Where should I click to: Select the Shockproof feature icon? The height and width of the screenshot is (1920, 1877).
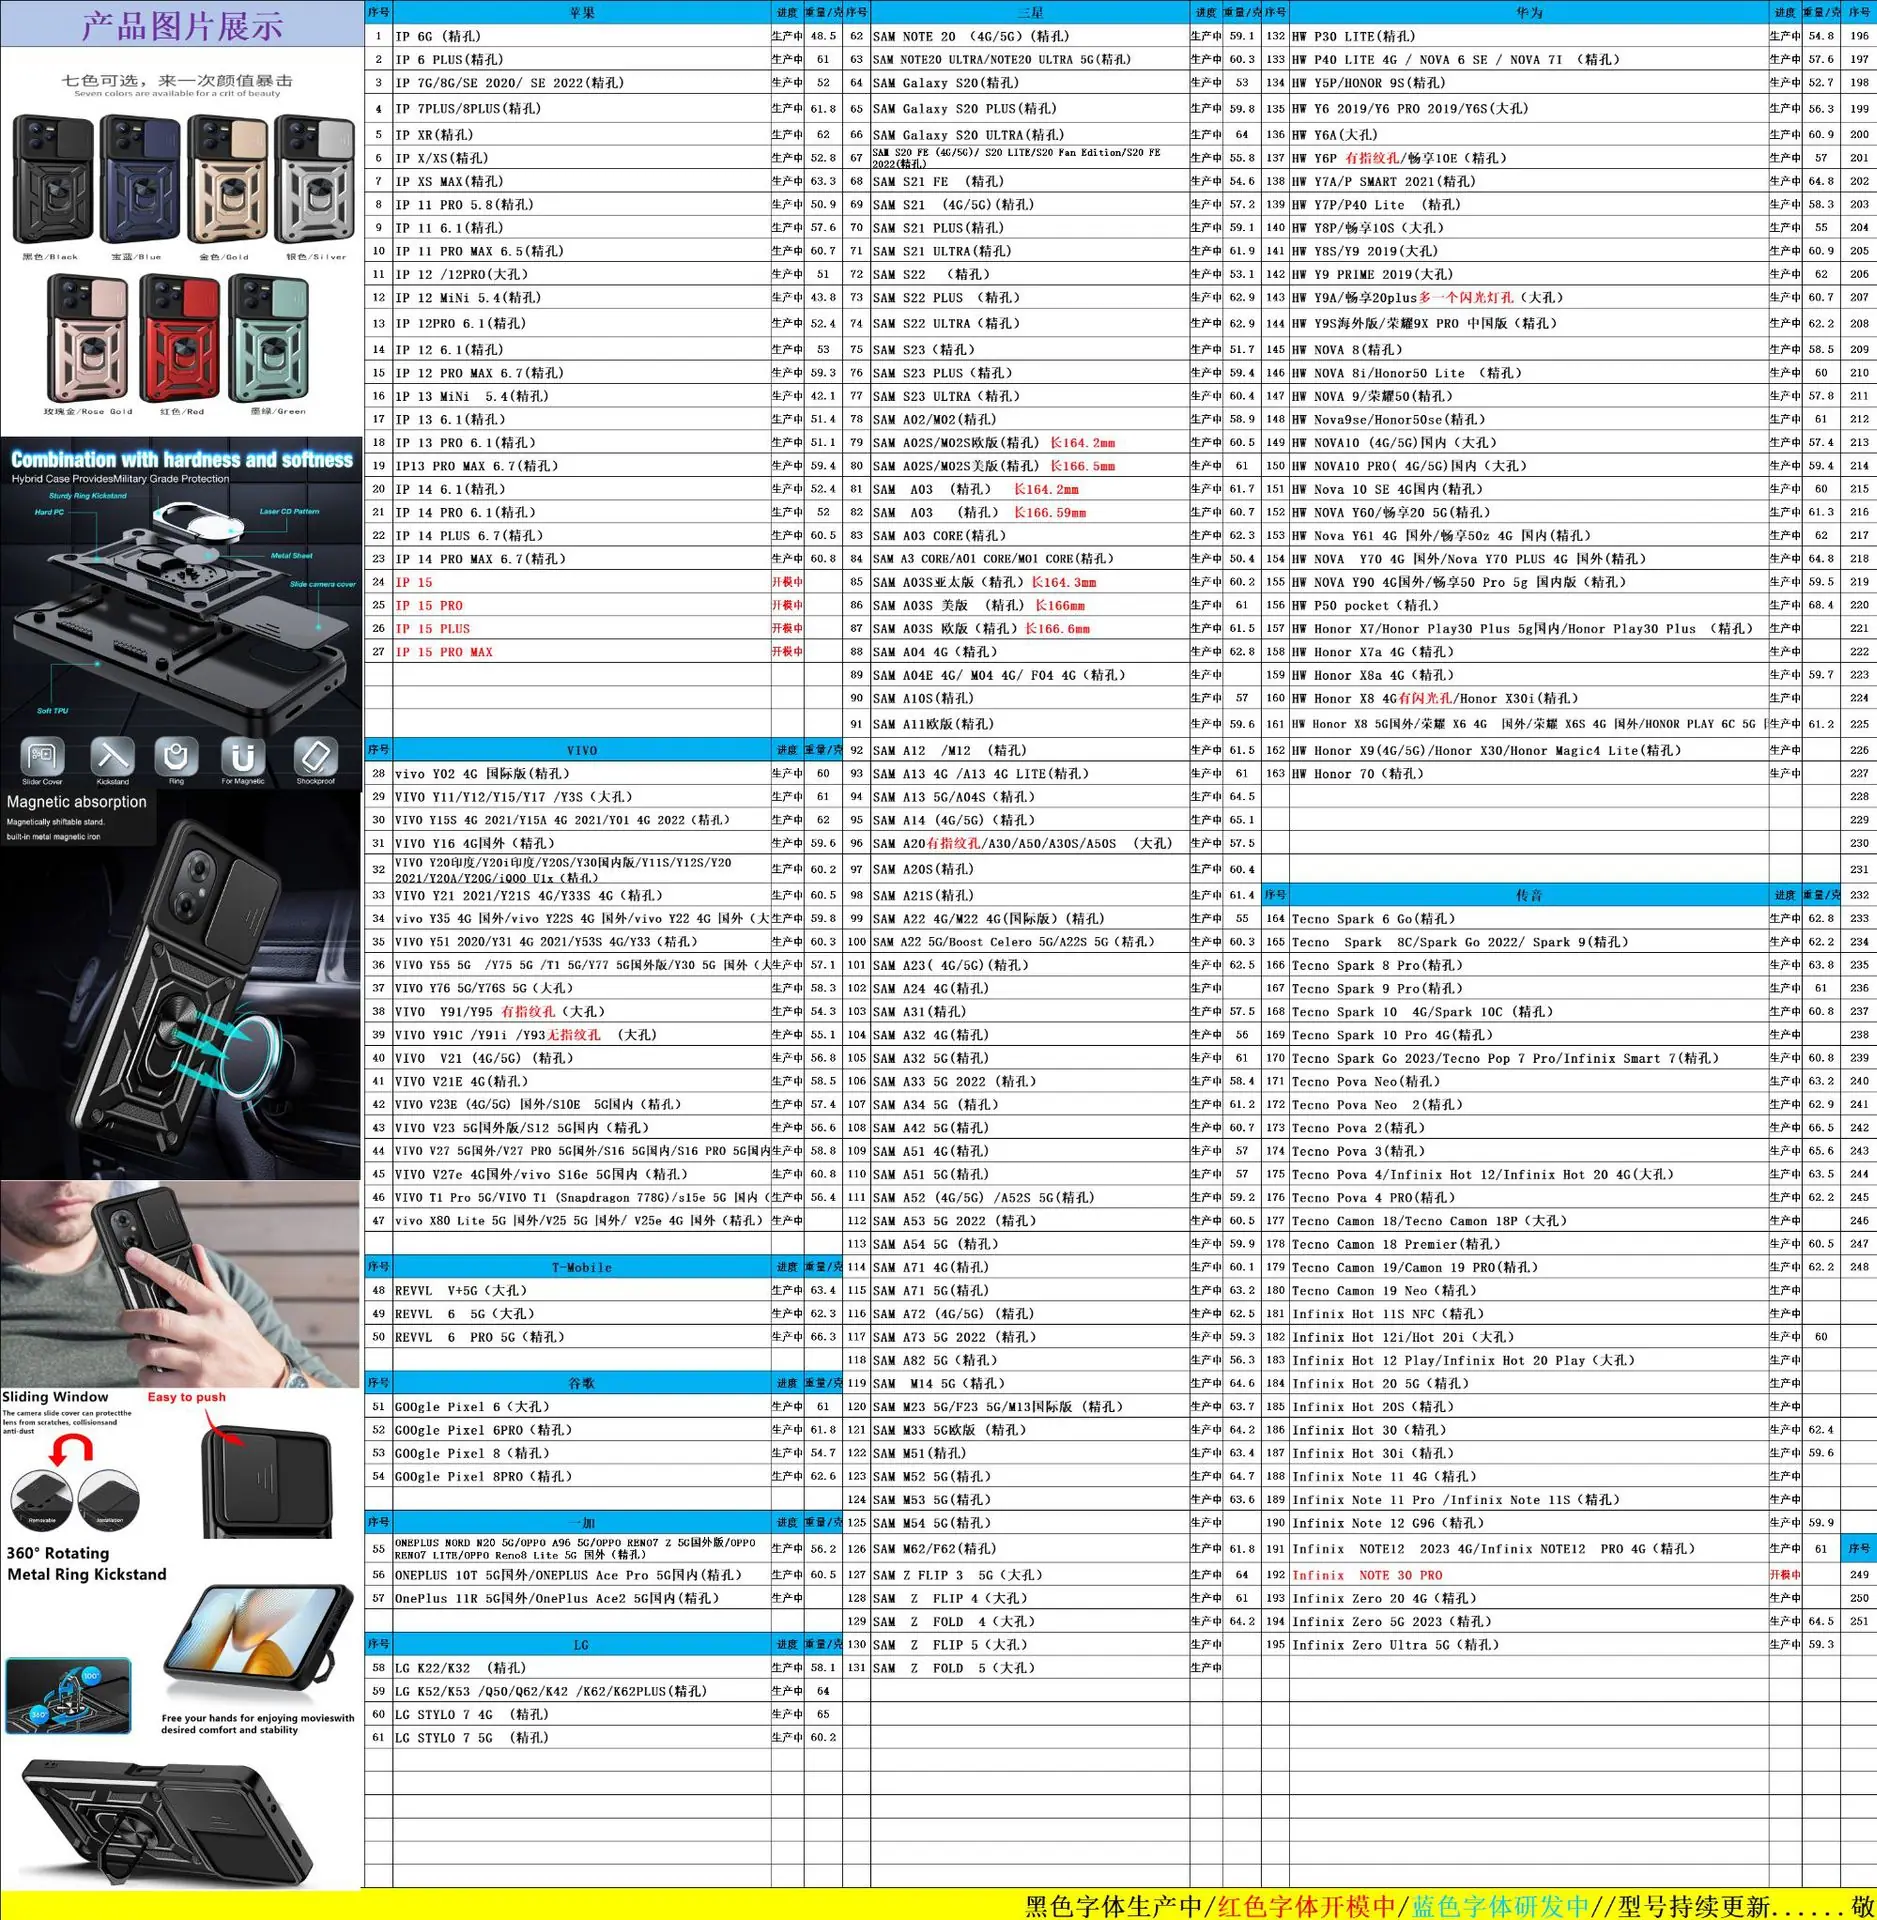tap(316, 756)
